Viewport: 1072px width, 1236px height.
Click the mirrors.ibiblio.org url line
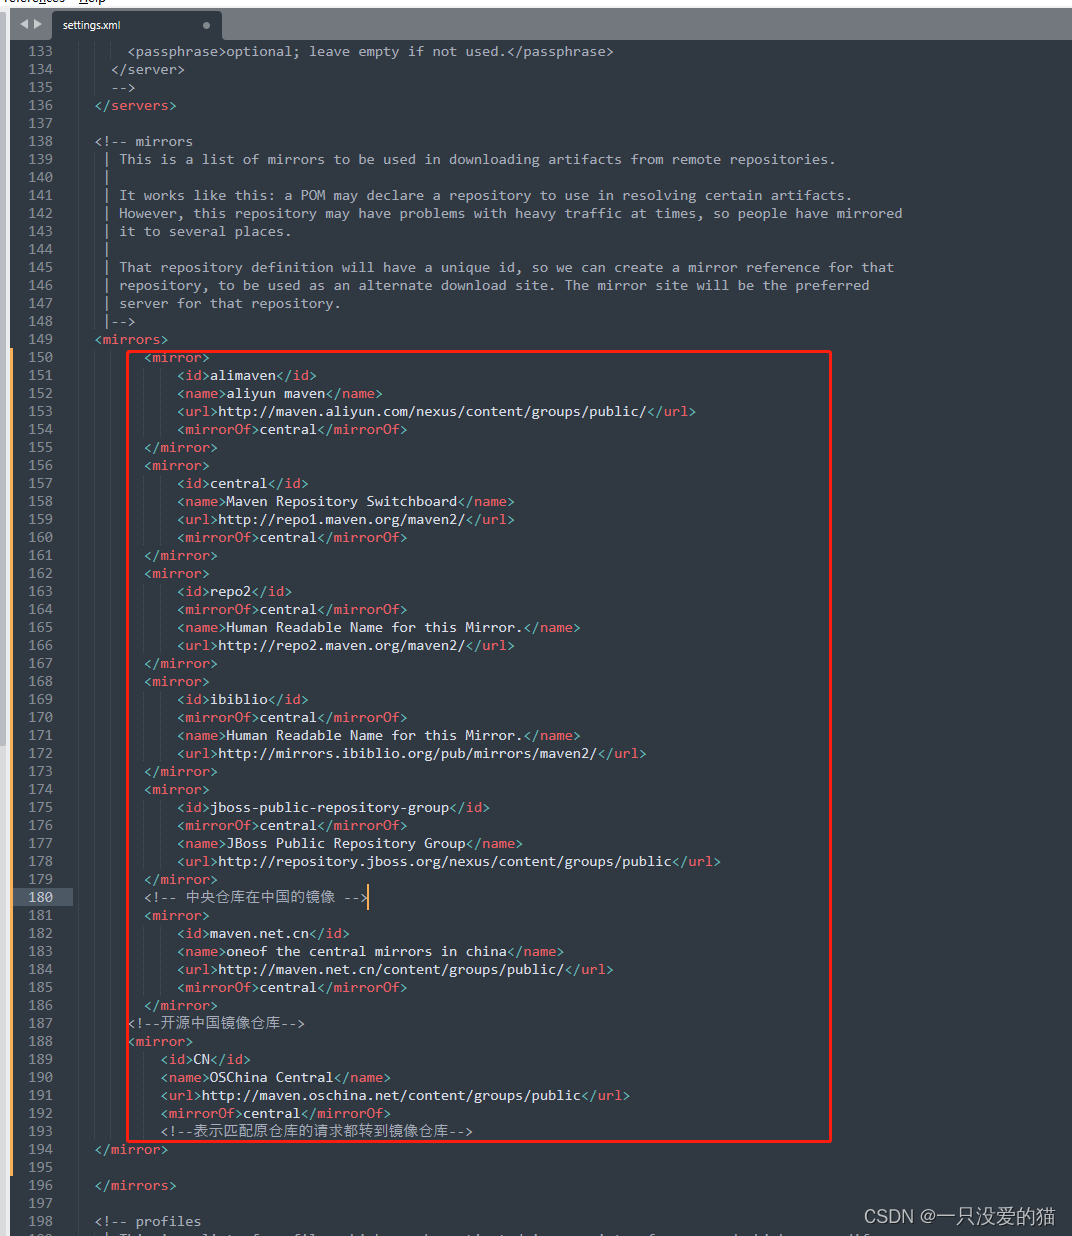pos(412,753)
